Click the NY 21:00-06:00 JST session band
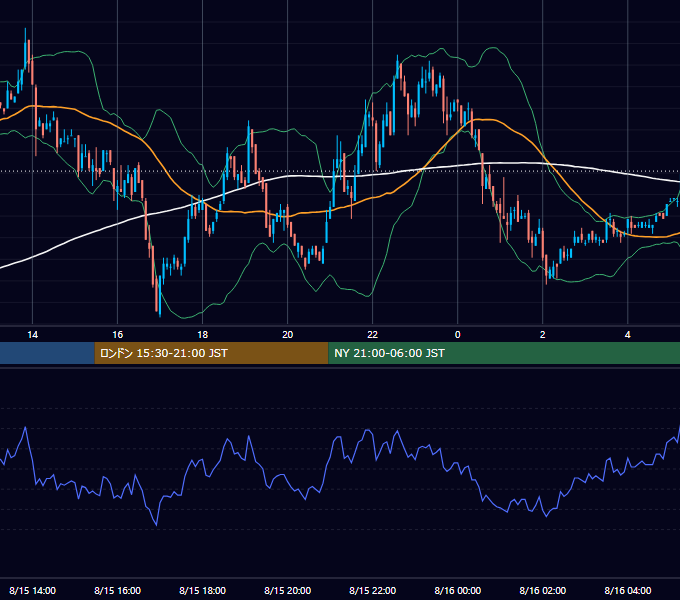680x600 pixels. (504, 353)
